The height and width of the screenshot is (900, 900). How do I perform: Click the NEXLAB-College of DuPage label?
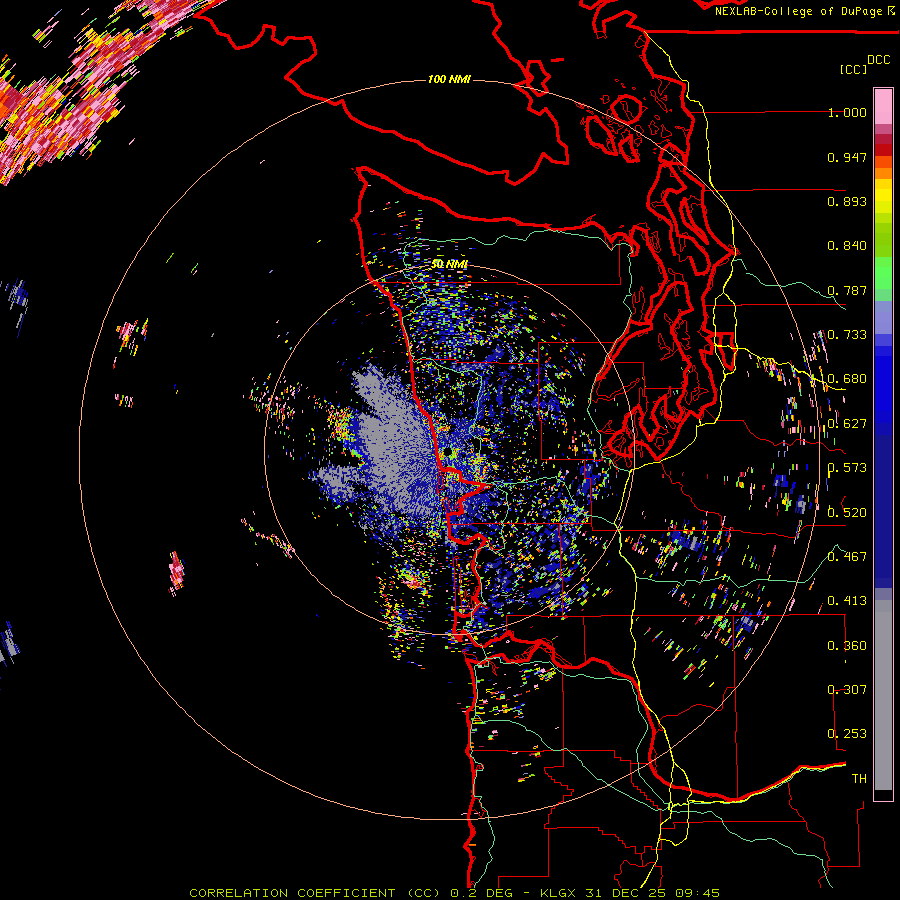800,11
